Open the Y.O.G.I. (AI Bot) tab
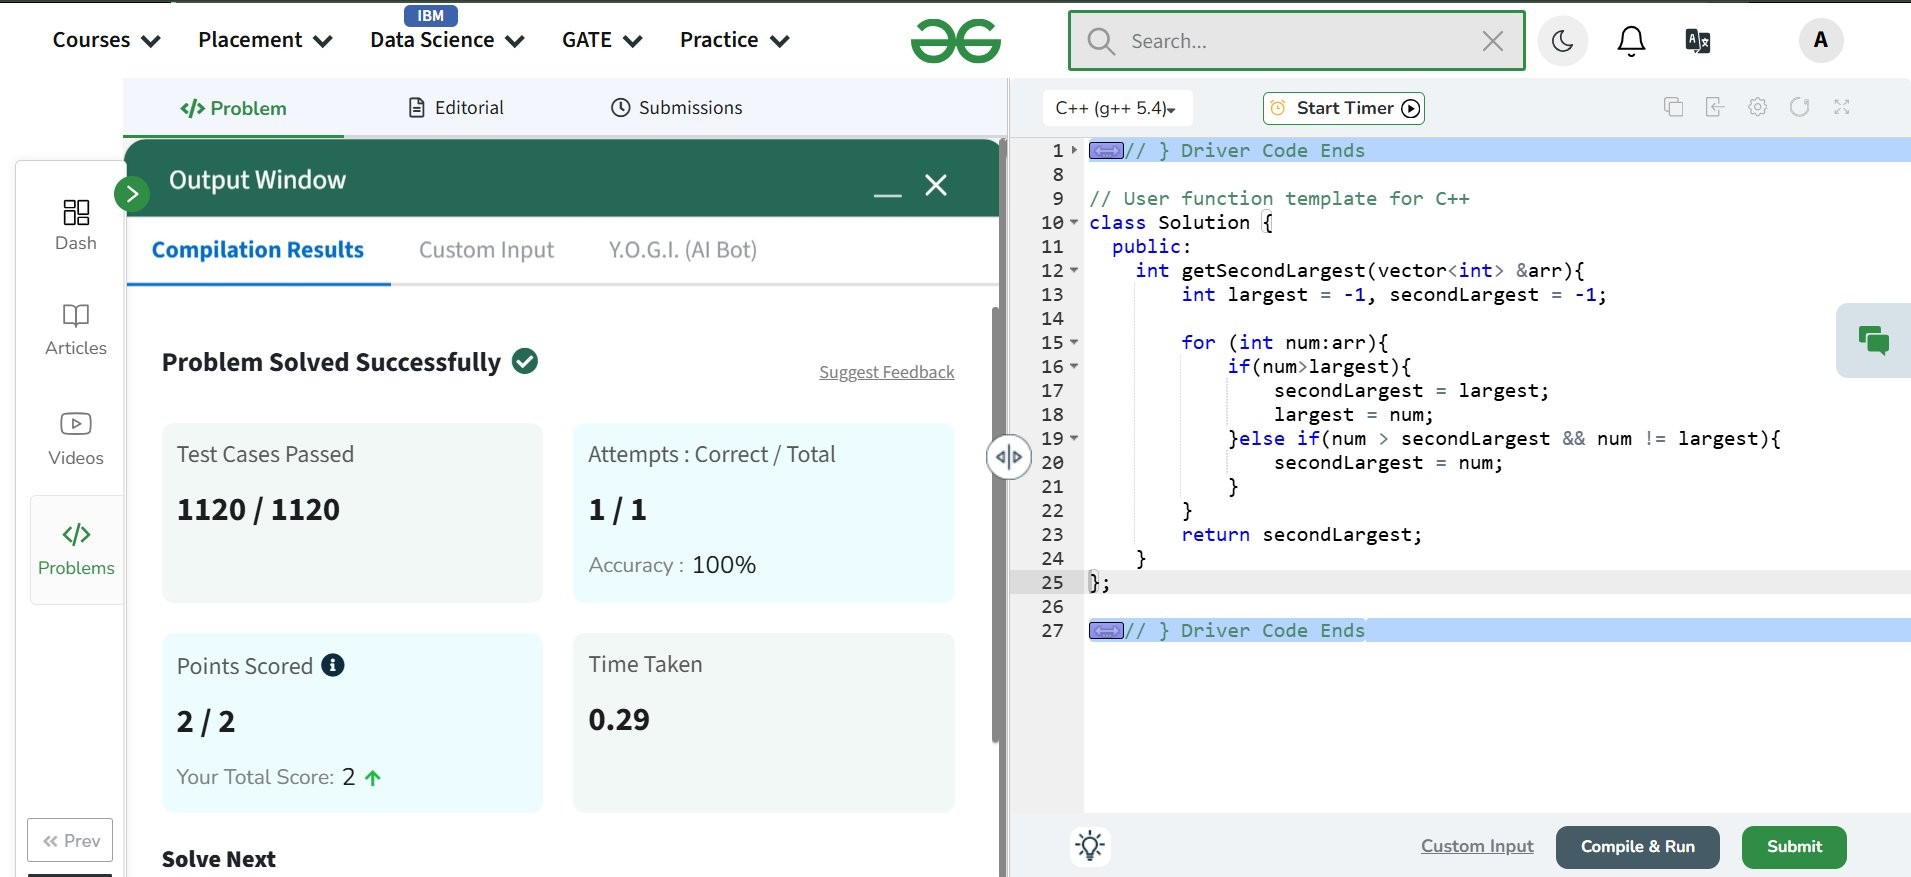1911x877 pixels. point(682,250)
